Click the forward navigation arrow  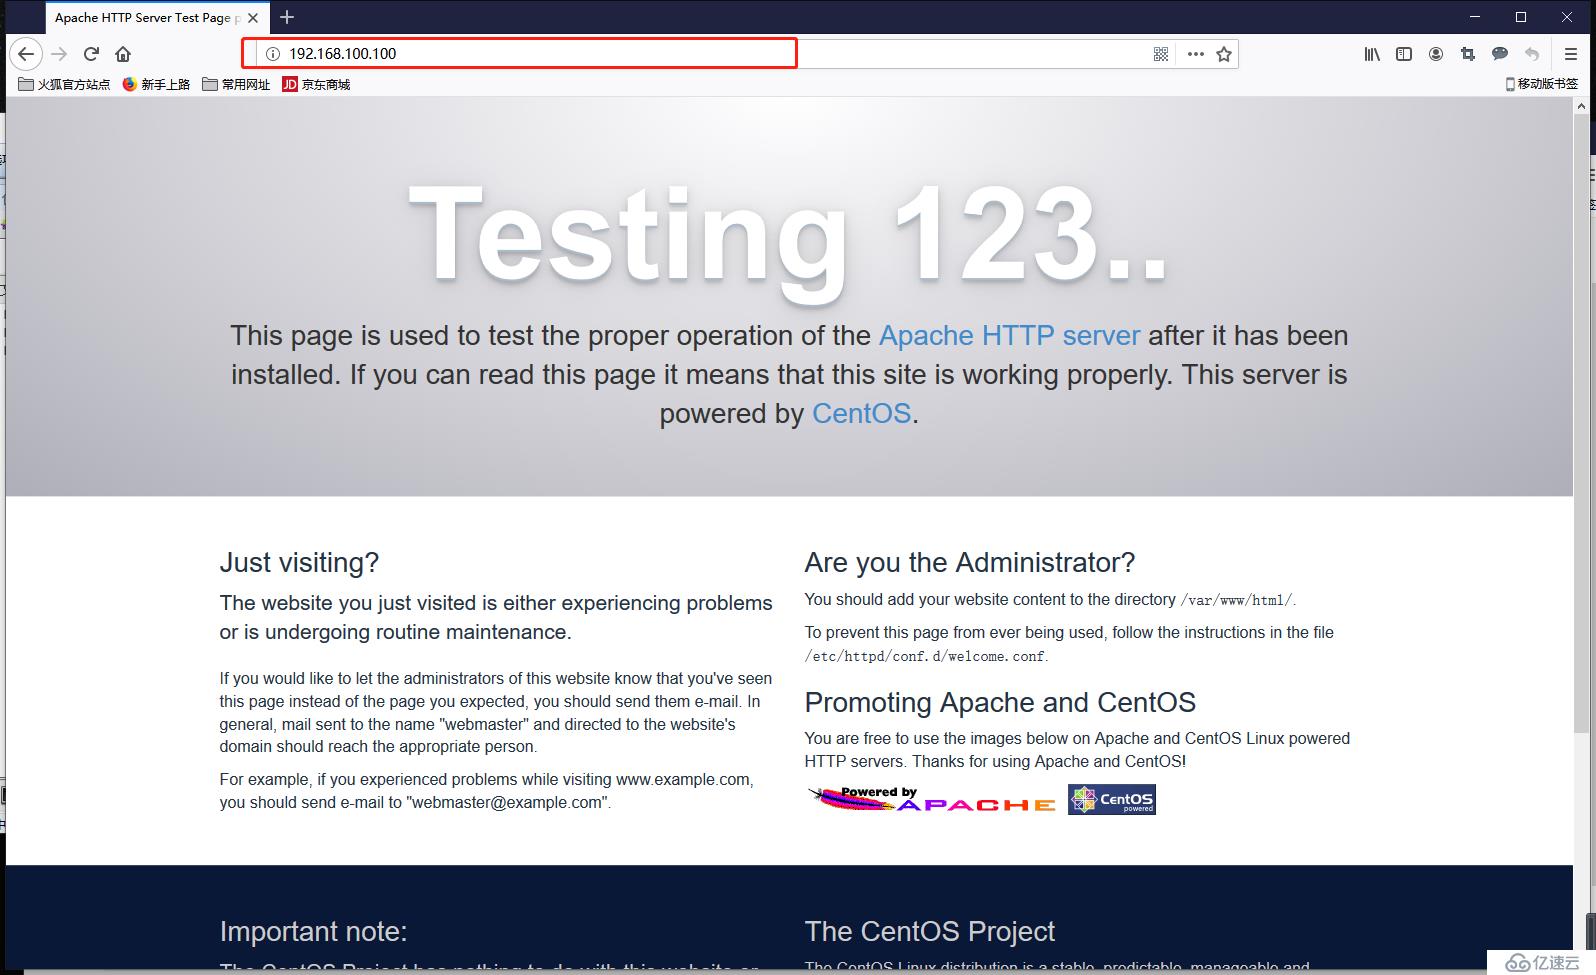click(x=60, y=54)
